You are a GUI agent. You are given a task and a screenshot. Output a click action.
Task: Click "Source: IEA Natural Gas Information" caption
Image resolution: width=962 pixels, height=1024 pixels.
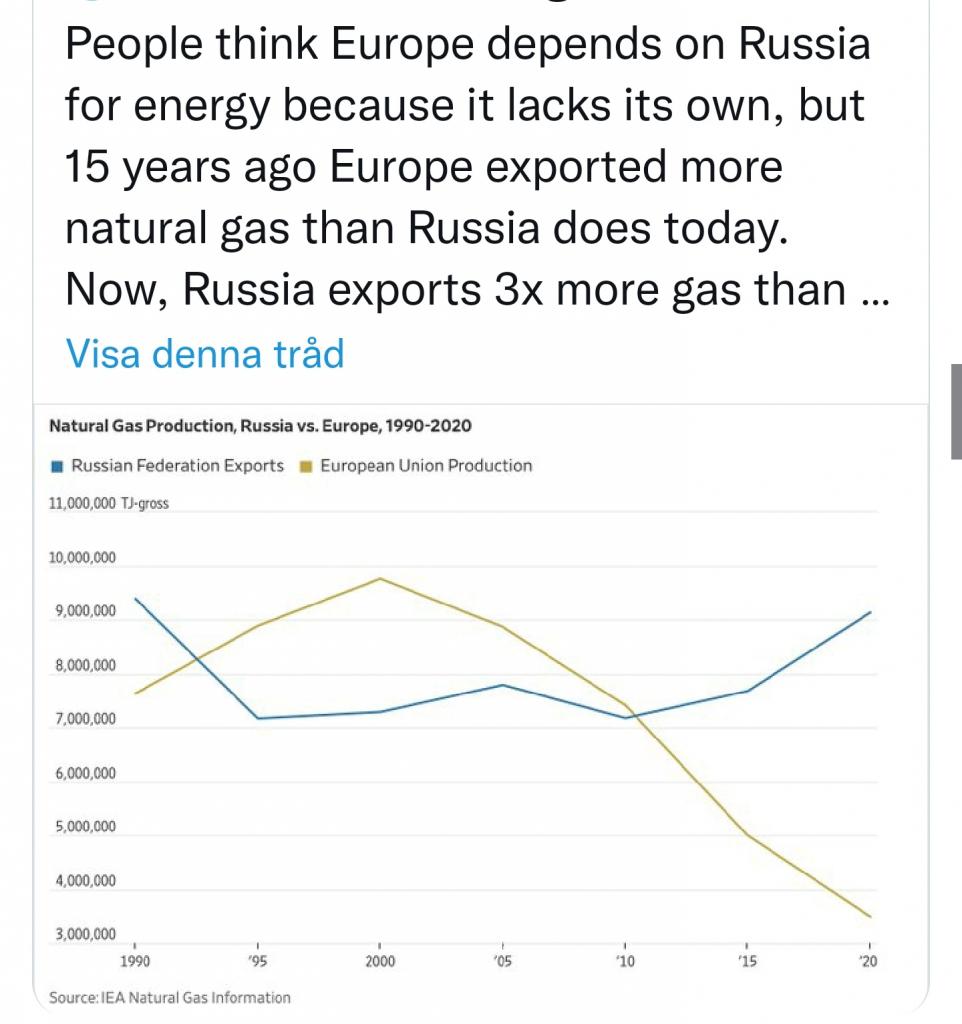[x=170, y=998]
